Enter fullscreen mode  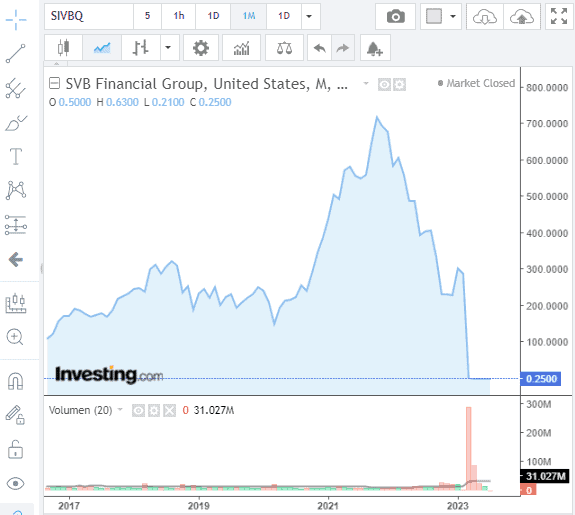(x=559, y=17)
